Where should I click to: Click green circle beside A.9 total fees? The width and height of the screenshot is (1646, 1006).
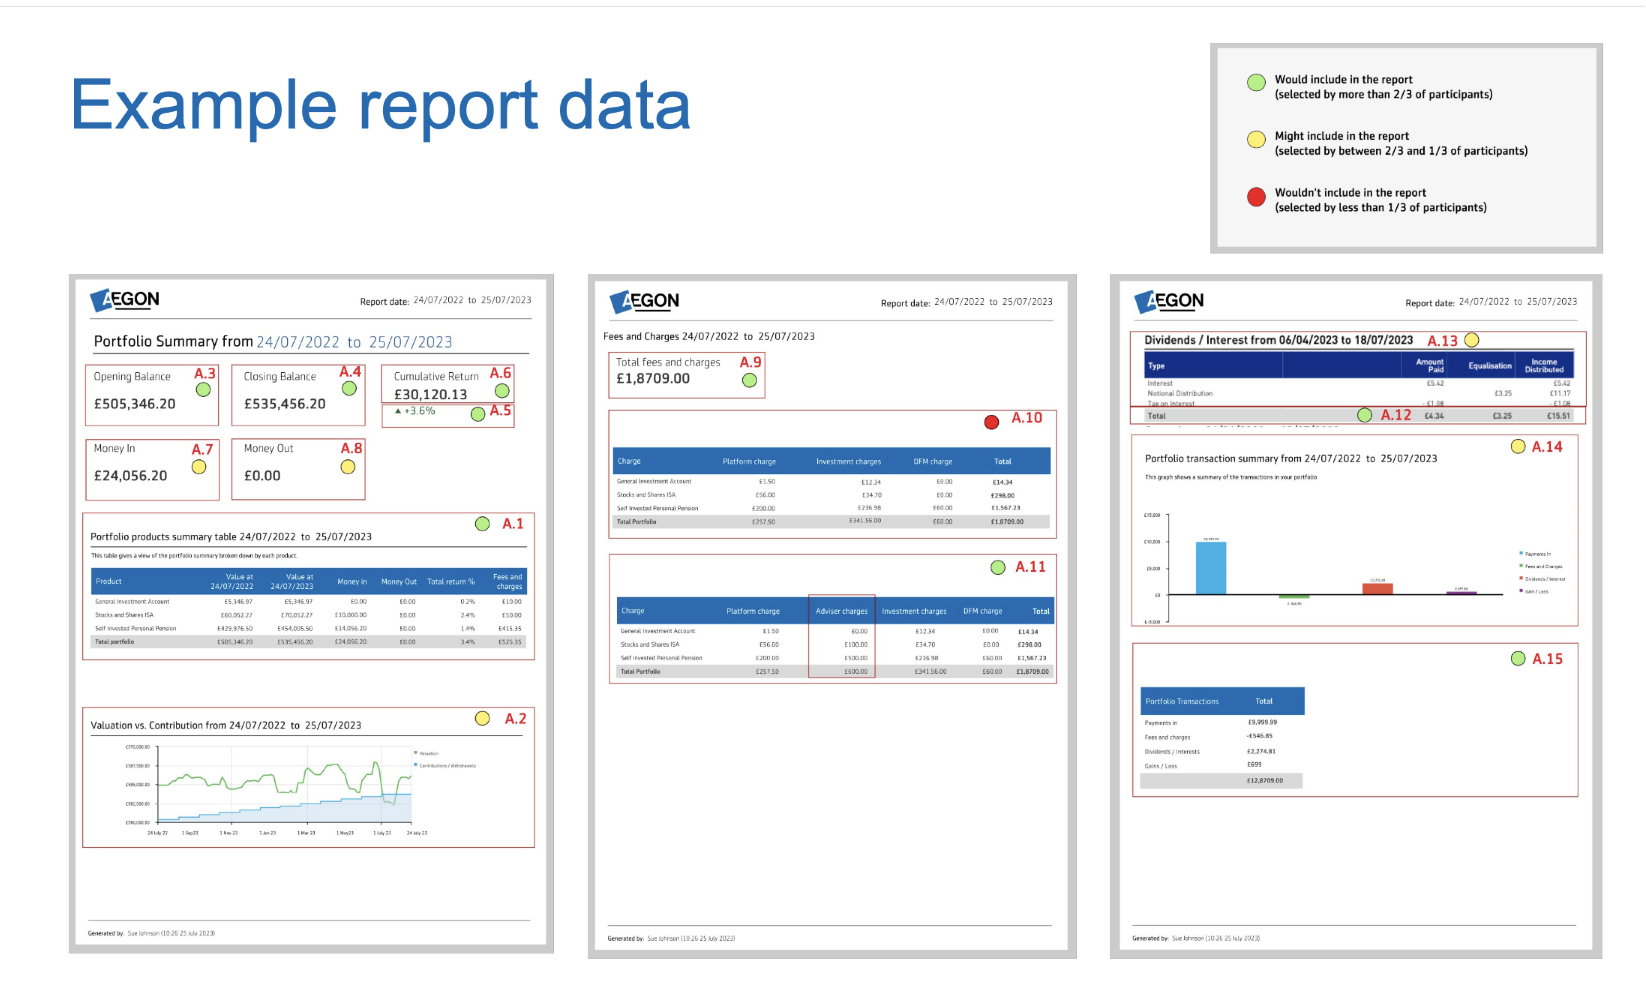point(749,380)
